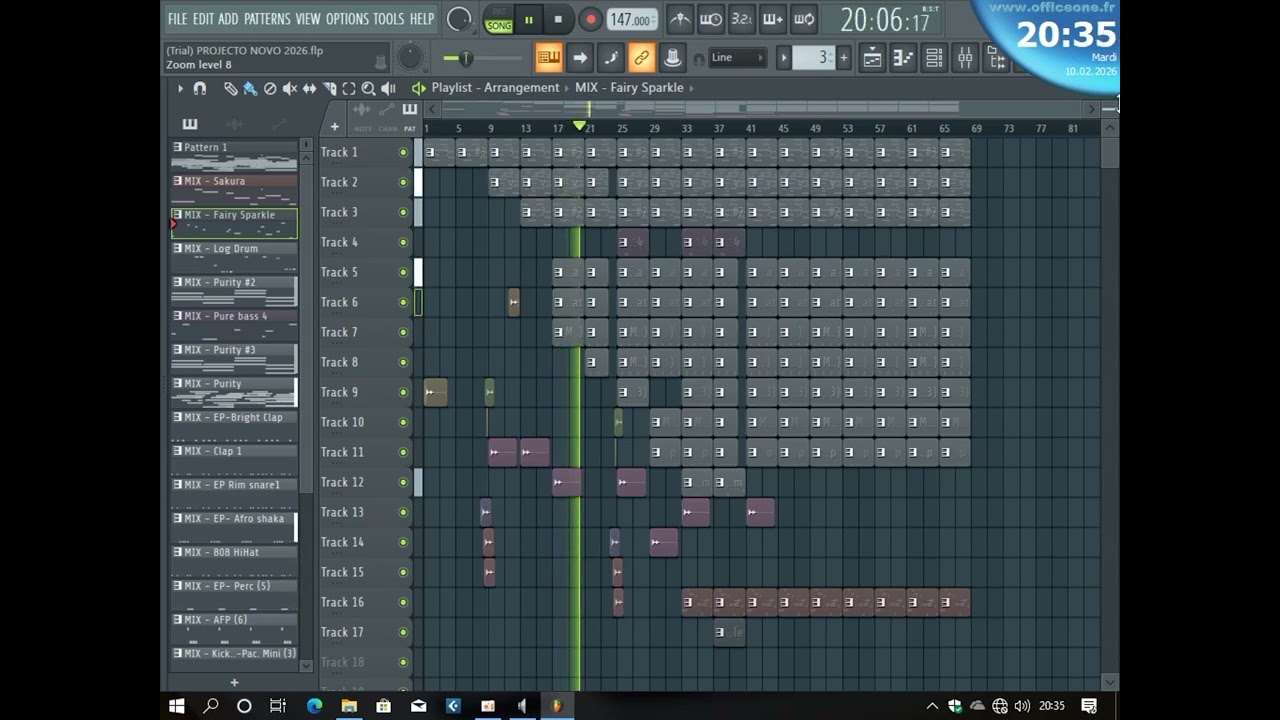Open playlist options menu arrow
1280x720 pixels.
pyautogui.click(x=180, y=89)
